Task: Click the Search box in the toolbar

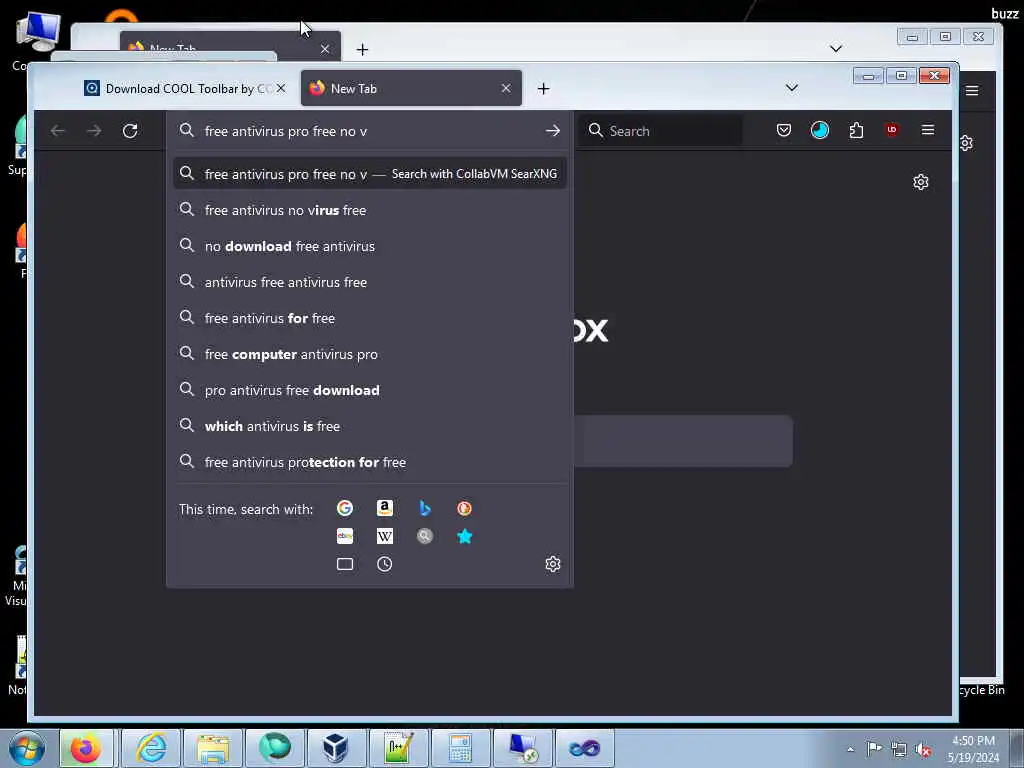Action: [661, 131]
